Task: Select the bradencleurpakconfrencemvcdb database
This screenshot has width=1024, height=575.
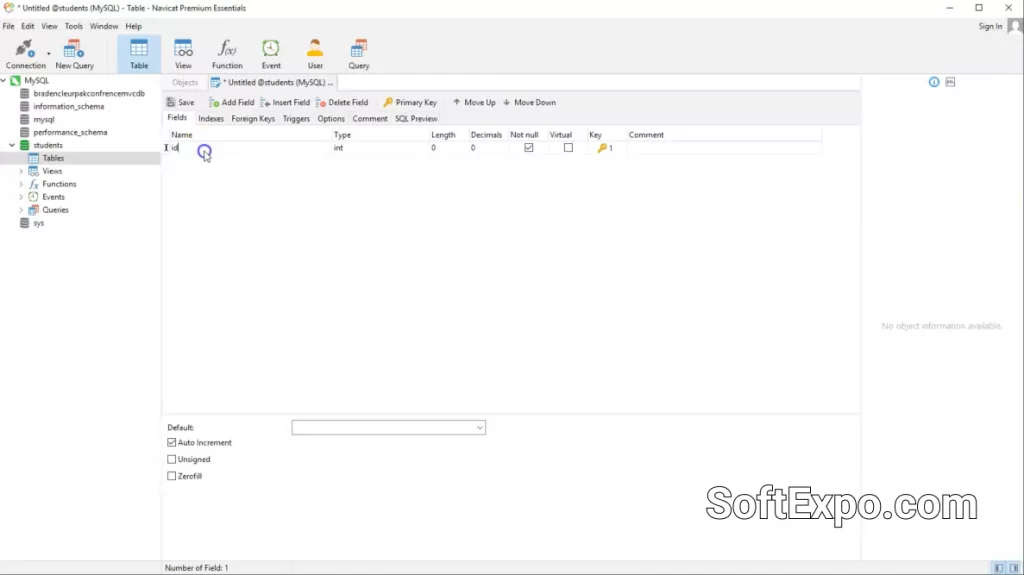Action: [89, 93]
